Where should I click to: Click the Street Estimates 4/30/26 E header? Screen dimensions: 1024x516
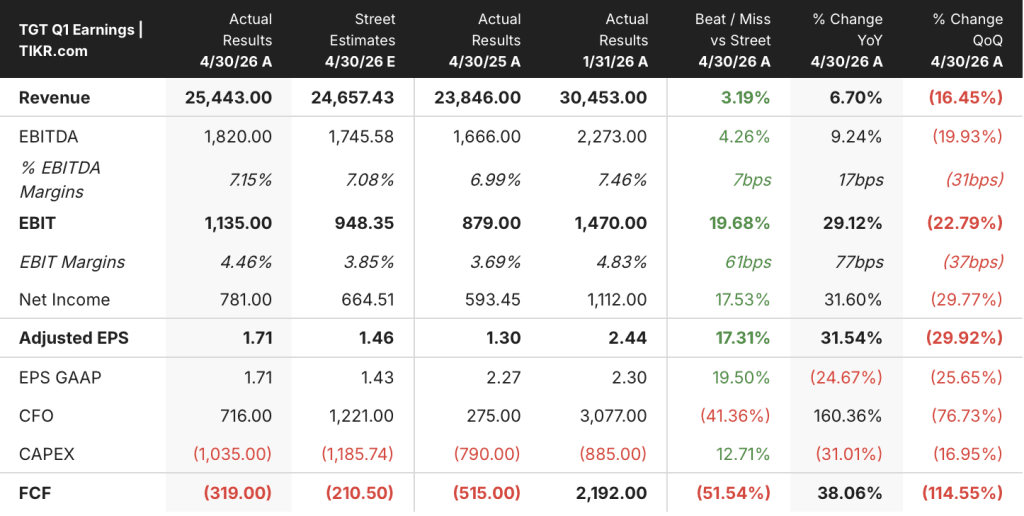[360, 40]
